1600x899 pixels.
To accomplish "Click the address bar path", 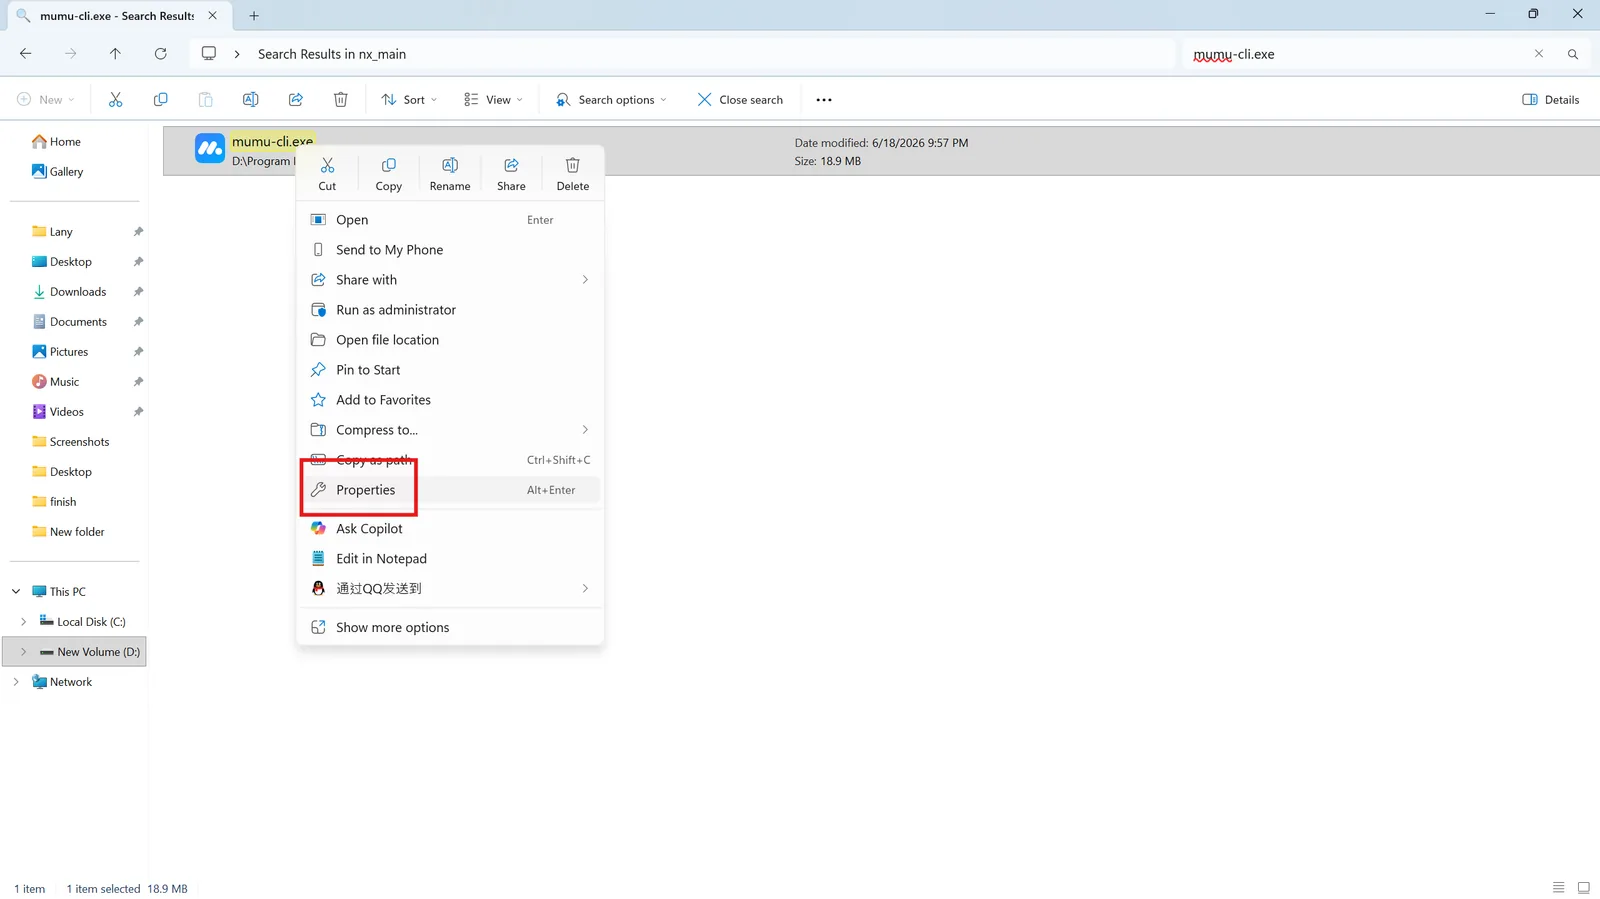I will (332, 54).
